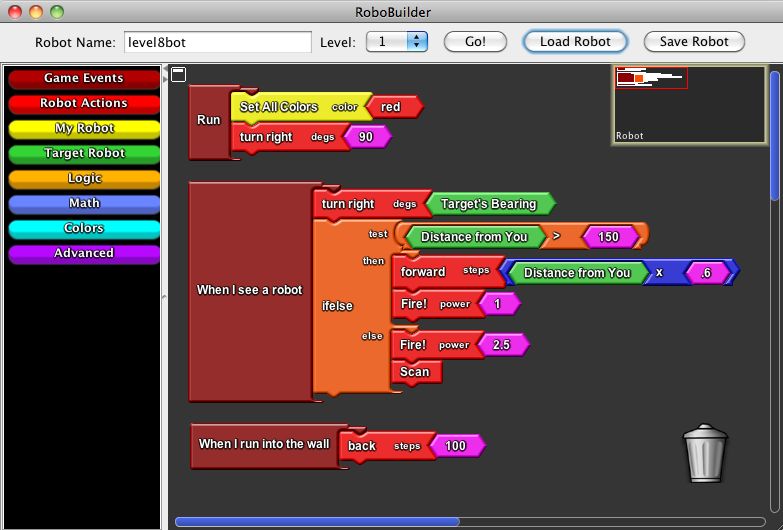The width and height of the screenshot is (783, 530).
Task: Click the turn right Target's Bearing command block
Action: tap(370, 204)
